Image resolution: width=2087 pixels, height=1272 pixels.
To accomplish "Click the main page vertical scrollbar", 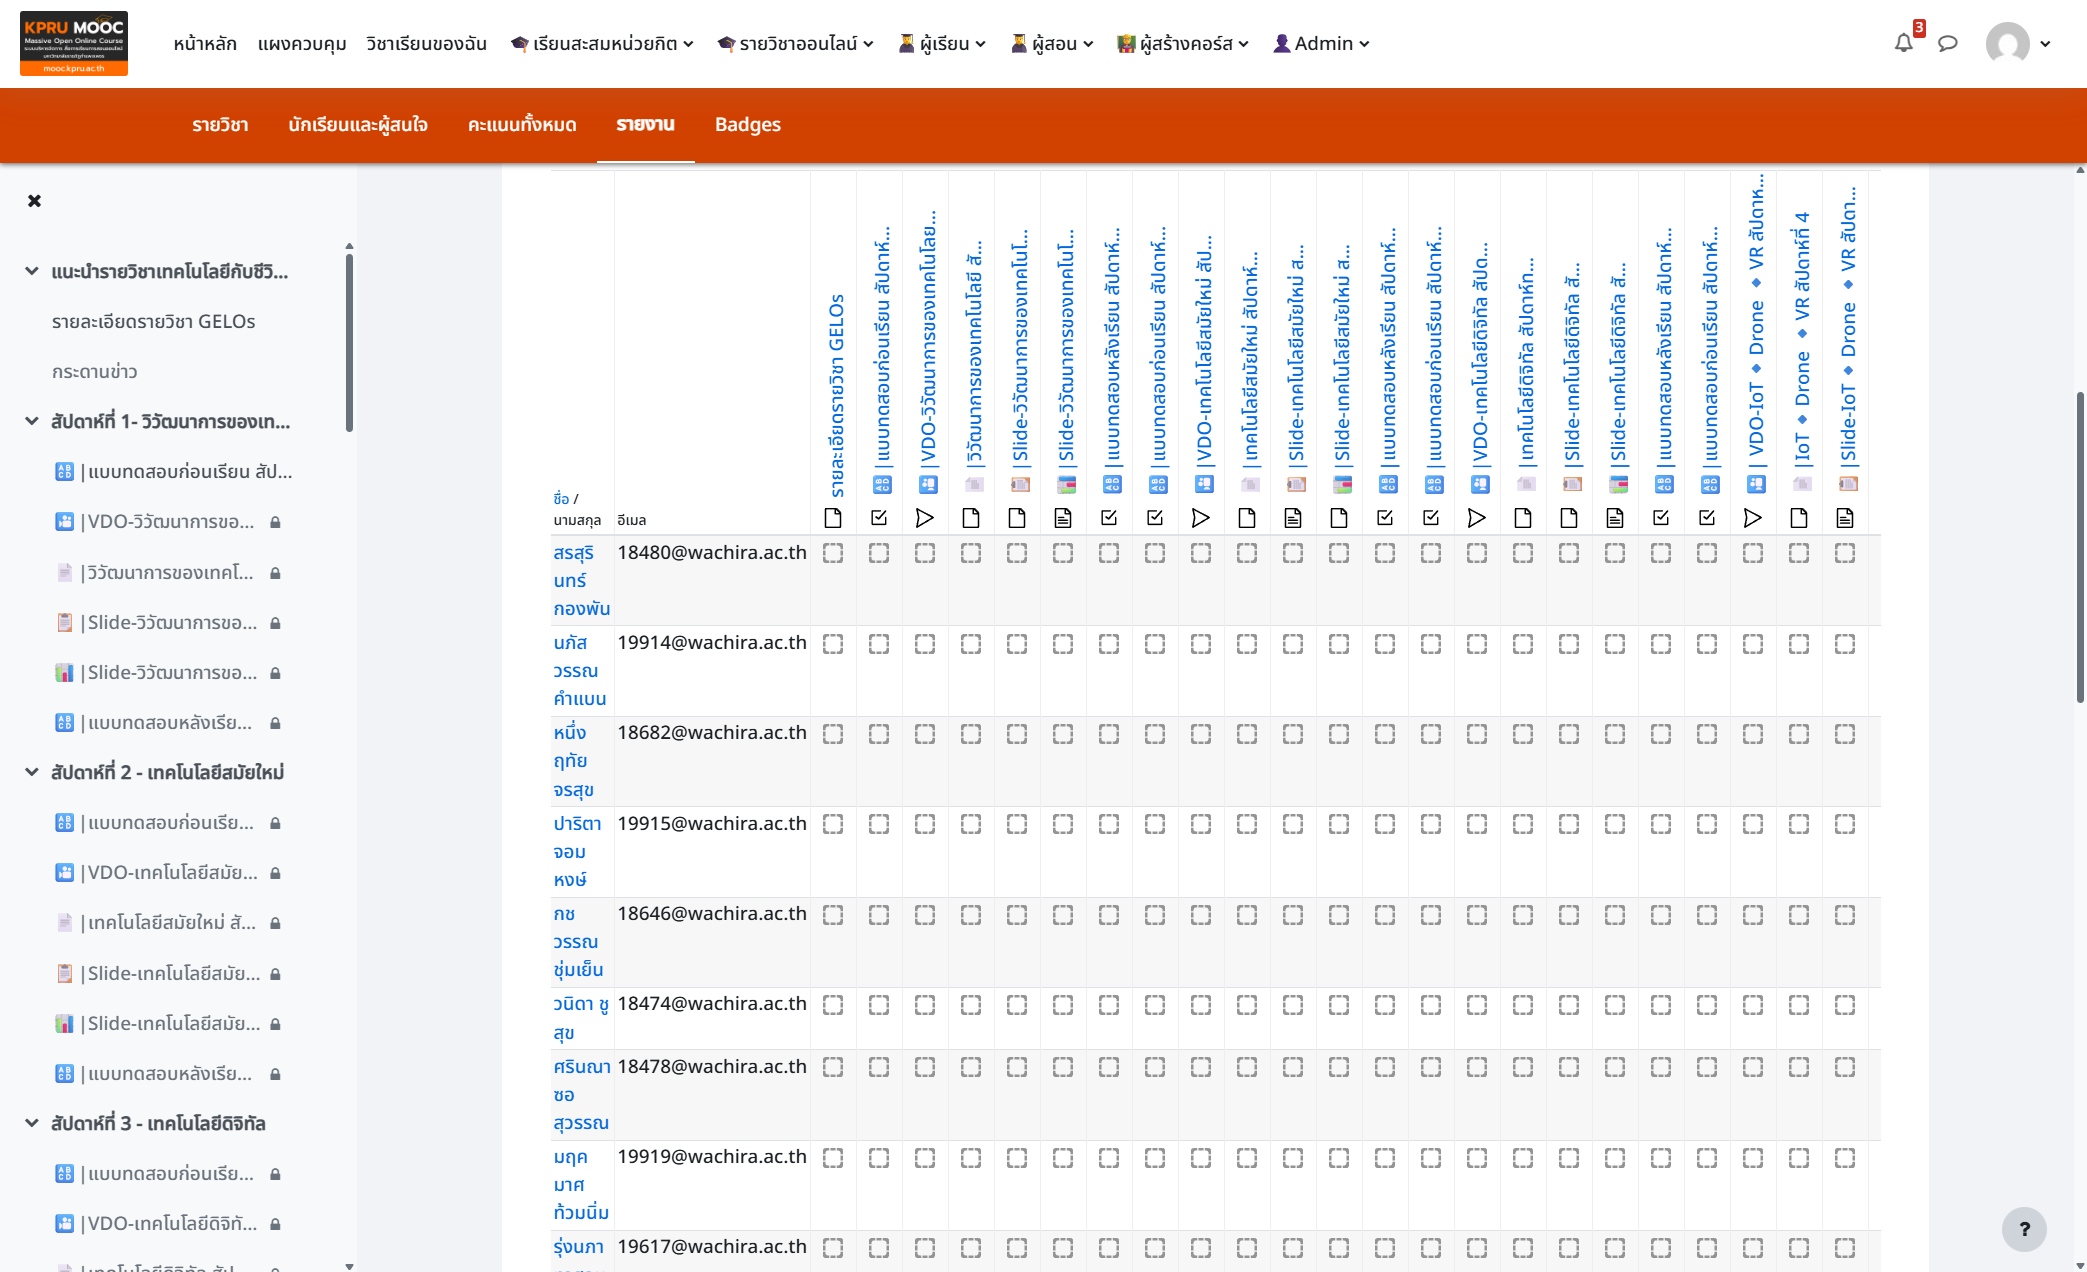I will [2080, 546].
